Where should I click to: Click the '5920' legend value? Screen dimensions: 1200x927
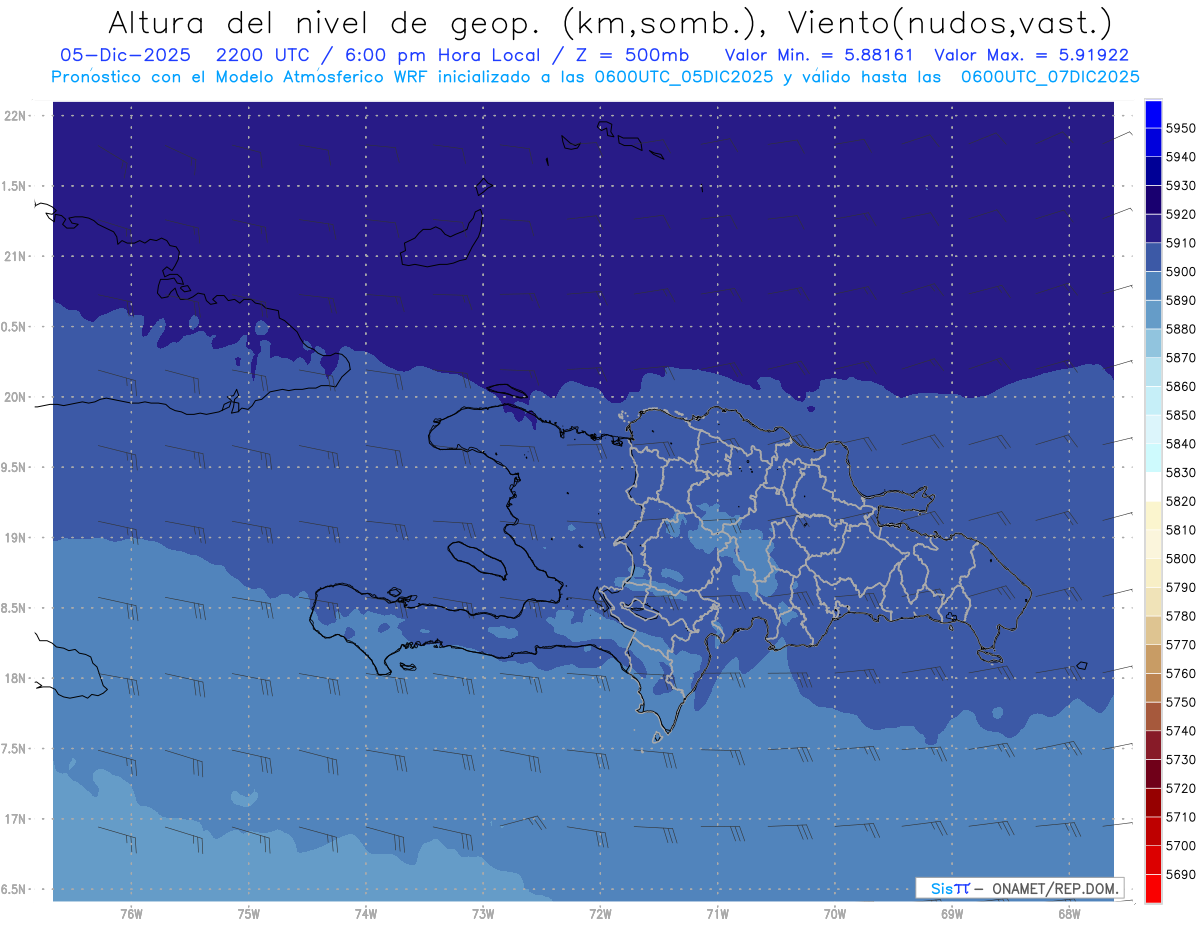1181,214
